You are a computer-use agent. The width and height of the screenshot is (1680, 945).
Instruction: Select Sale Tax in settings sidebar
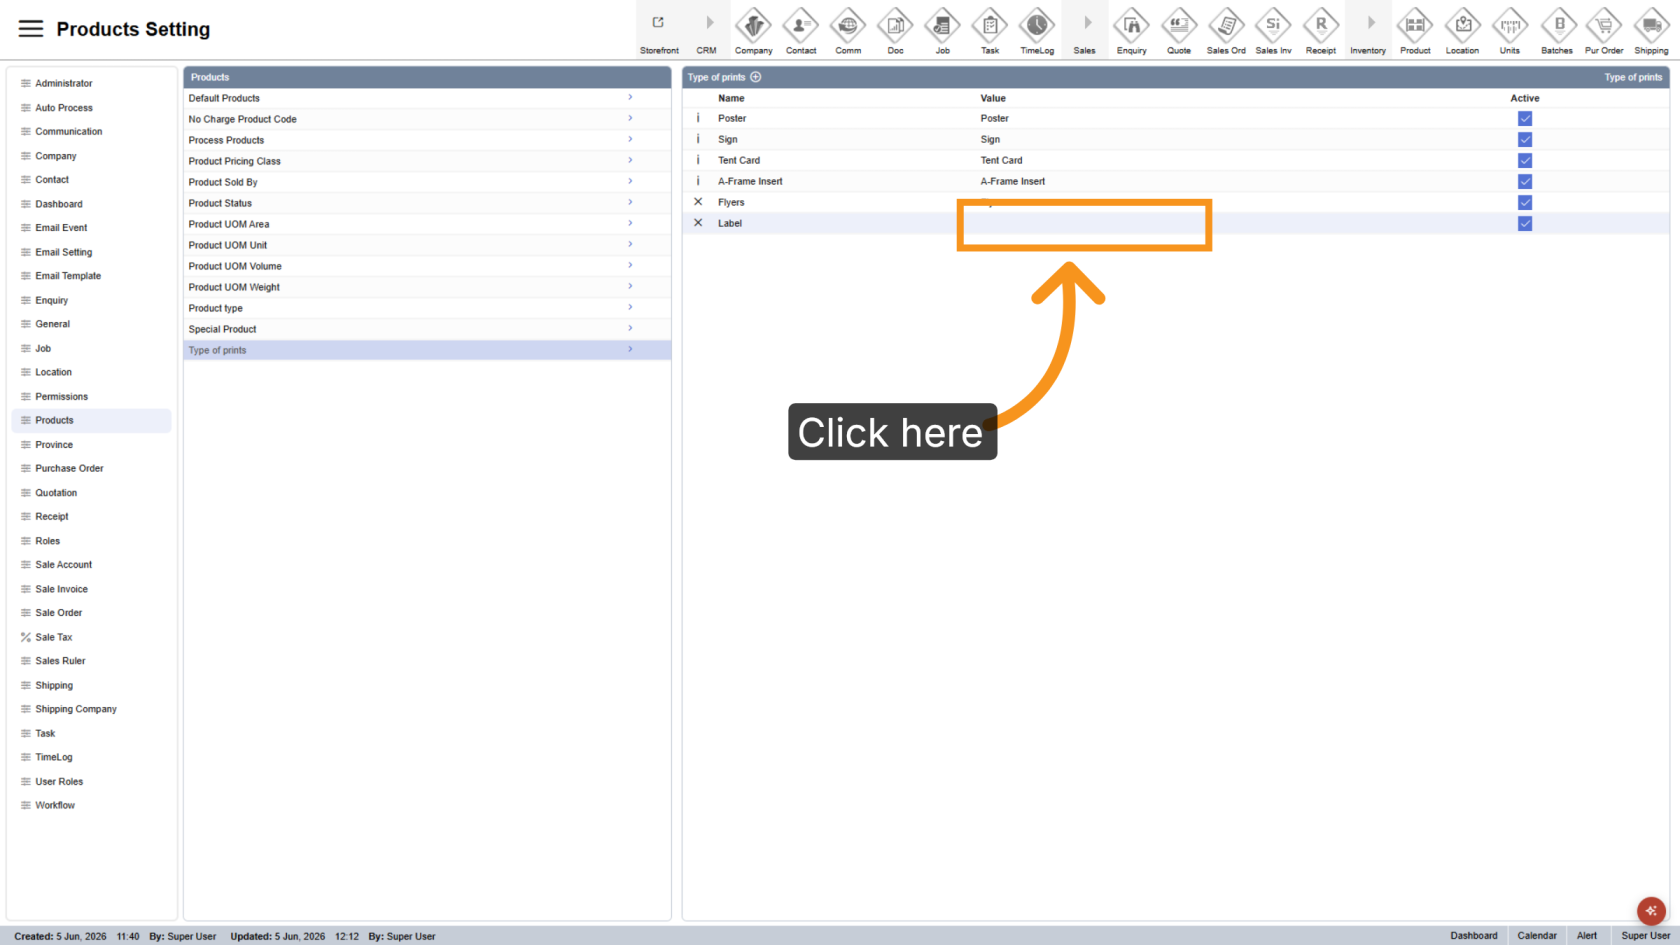coord(91,637)
